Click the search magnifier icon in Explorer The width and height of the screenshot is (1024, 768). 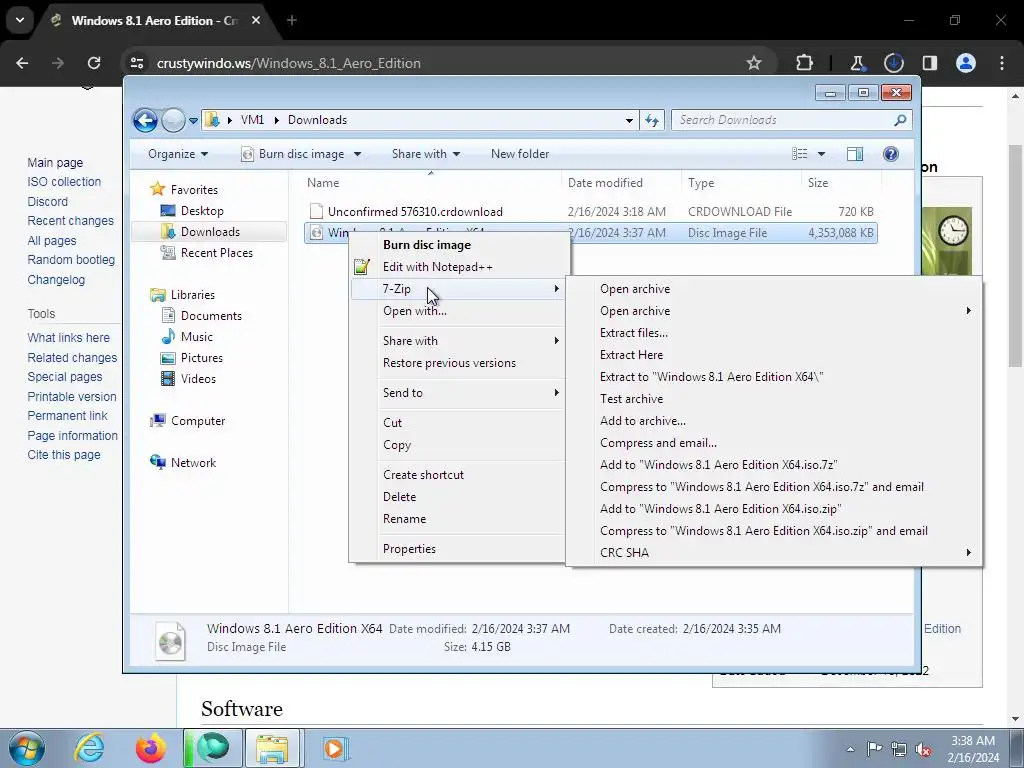tap(900, 120)
